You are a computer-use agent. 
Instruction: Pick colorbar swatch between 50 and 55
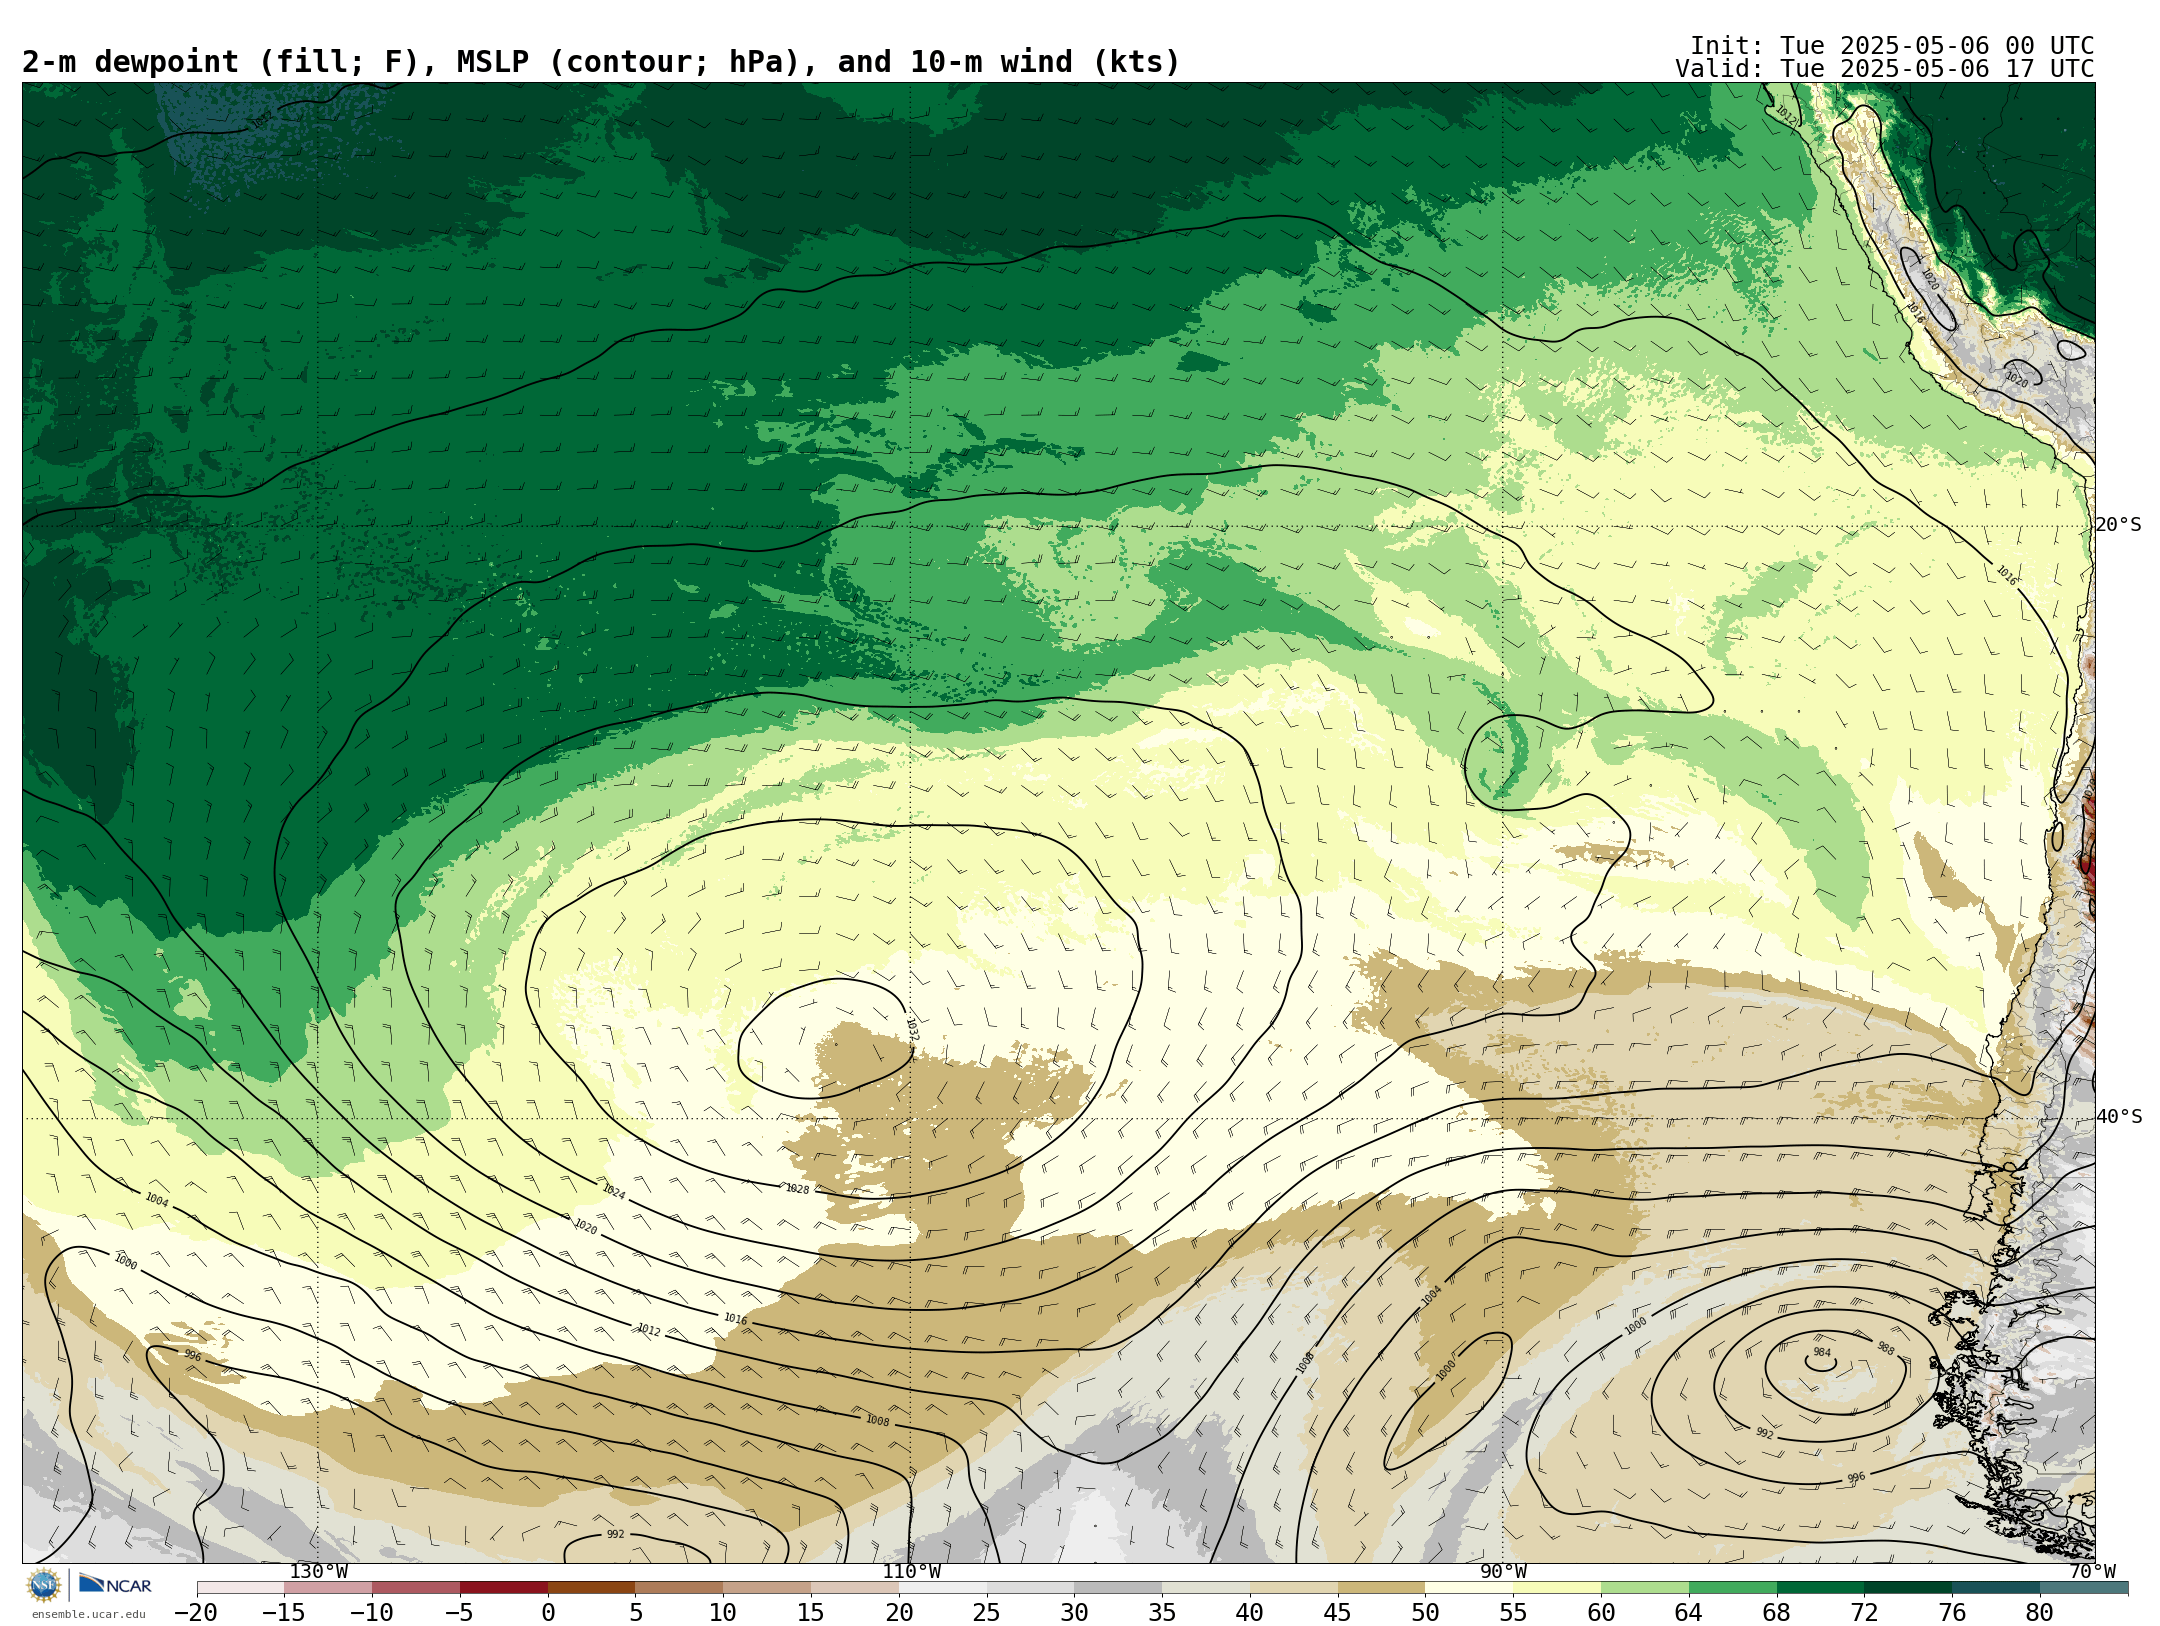click(x=1469, y=1588)
